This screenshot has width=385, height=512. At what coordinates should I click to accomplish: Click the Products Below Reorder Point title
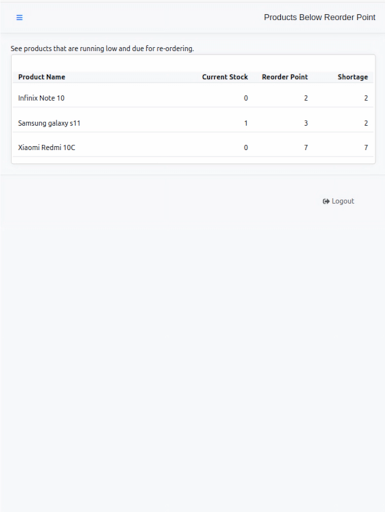click(320, 17)
